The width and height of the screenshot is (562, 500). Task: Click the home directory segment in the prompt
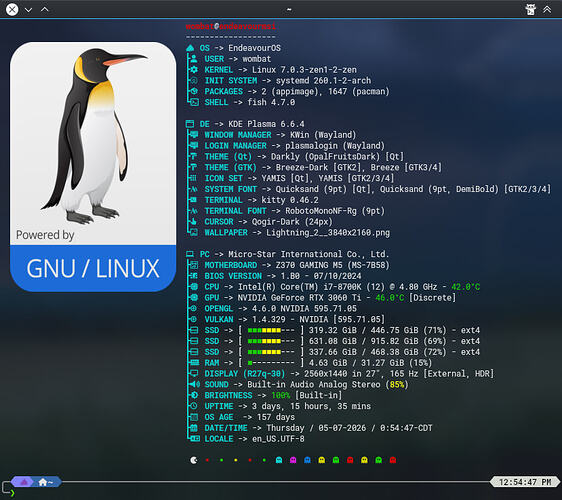pos(47,482)
